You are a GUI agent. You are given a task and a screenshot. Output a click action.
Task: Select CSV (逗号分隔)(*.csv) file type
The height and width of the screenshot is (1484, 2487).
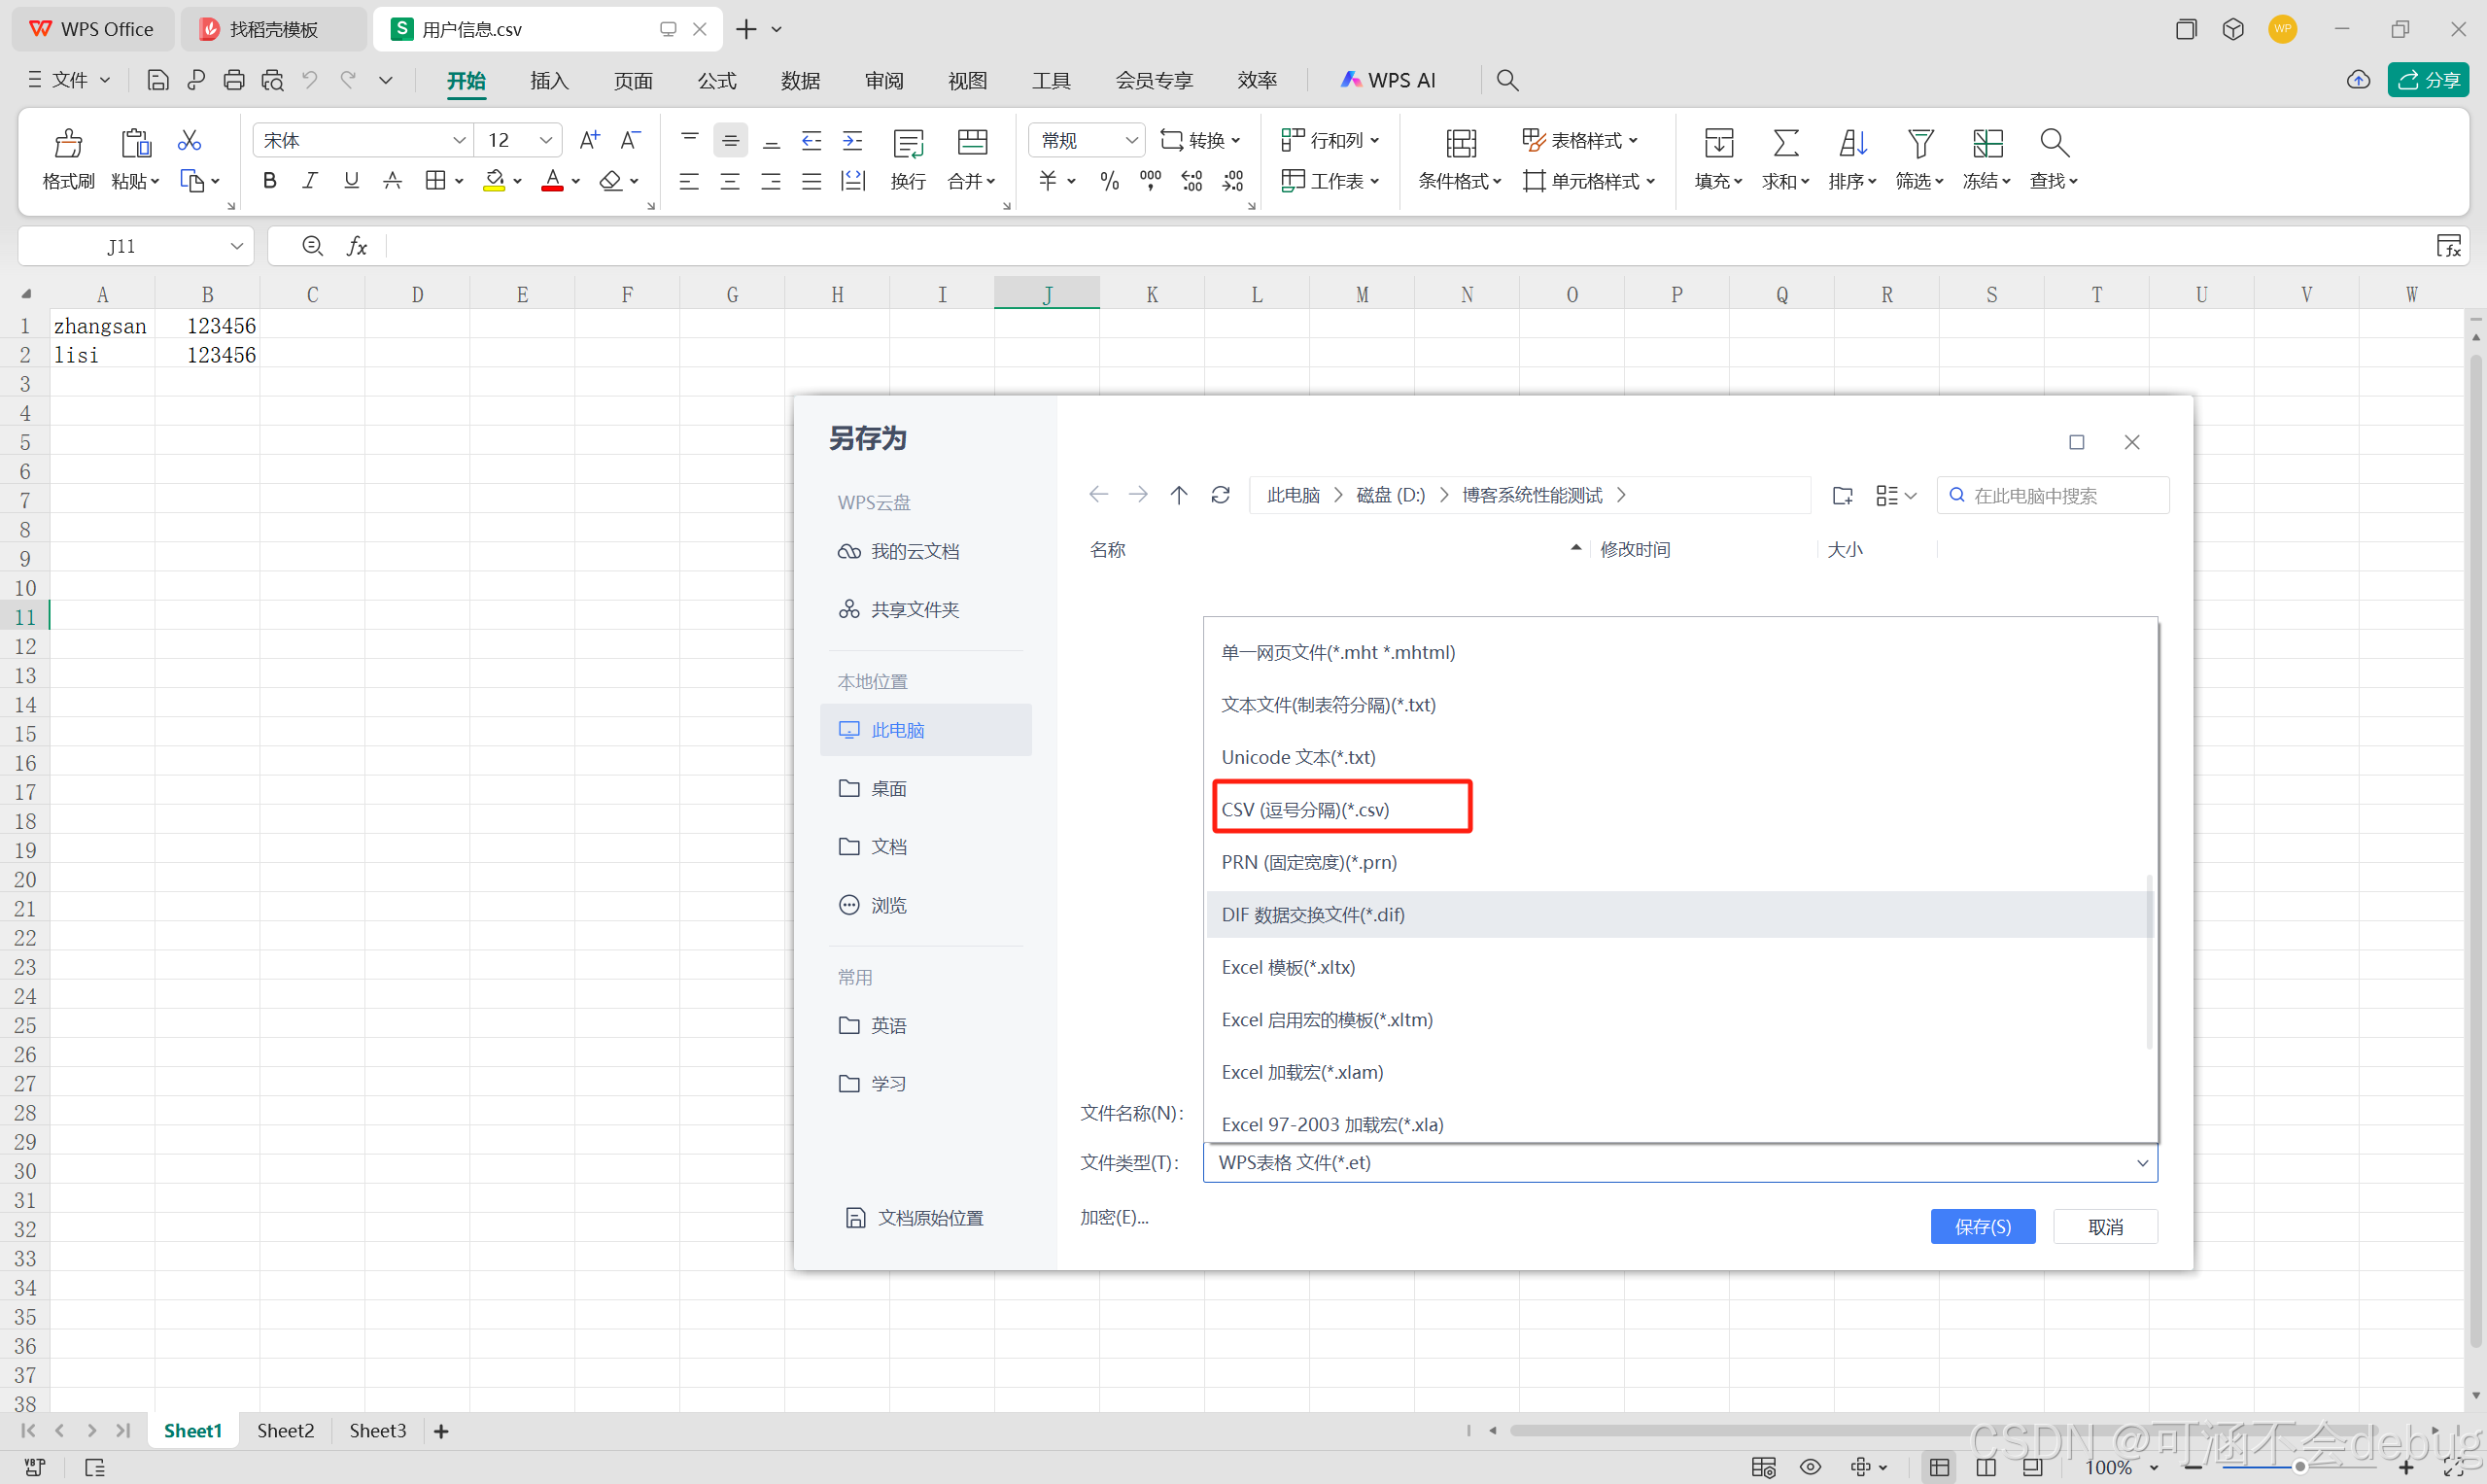click(x=1305, y=809)
